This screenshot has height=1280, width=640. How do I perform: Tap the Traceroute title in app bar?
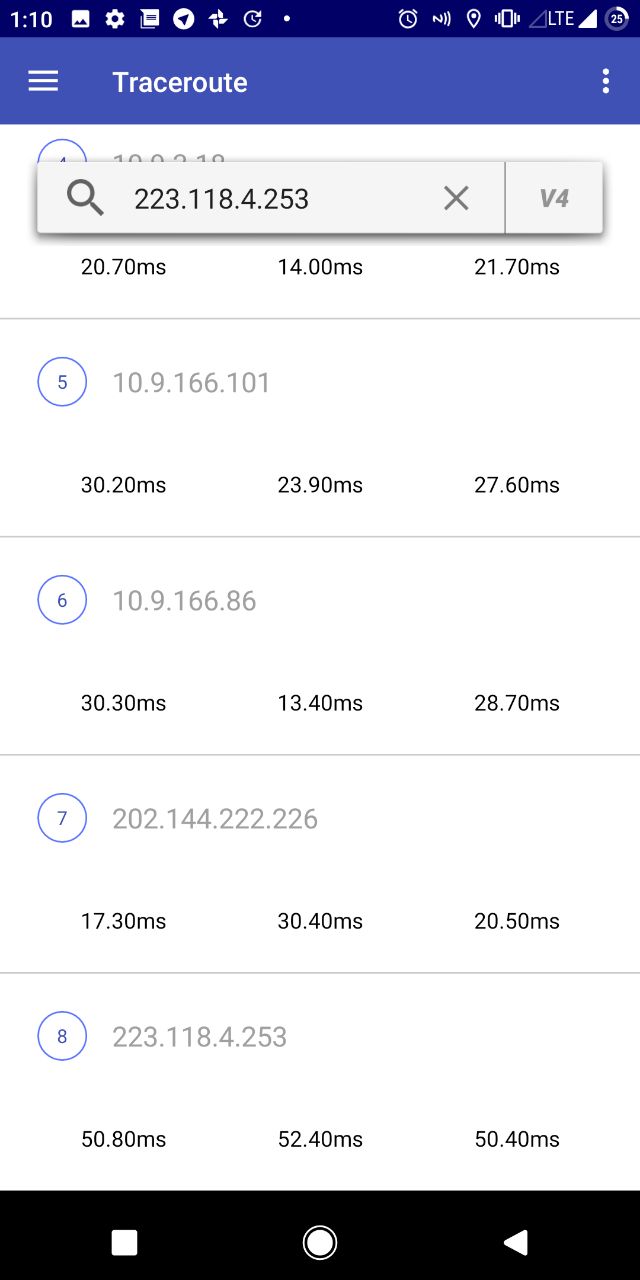click(x=180, y=82)
